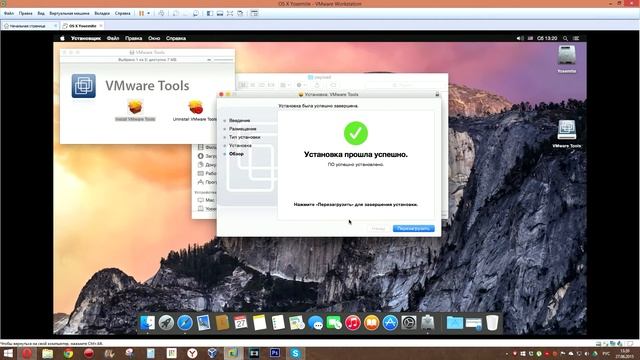Image resolution: width=640 pixels, height=360 pixels.
Task: Open VMware Tools volume on desktop
Action: 567,130
